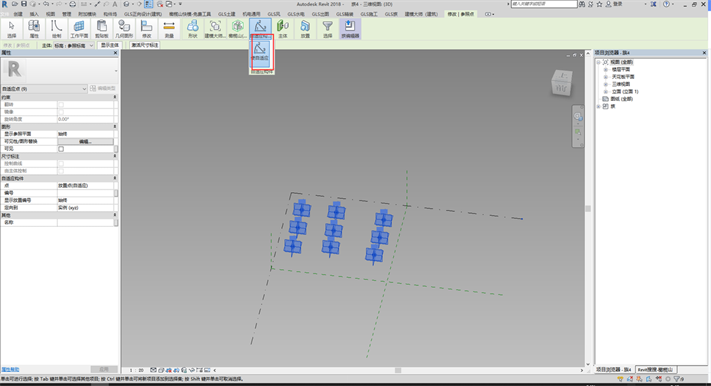Screen dimensions: 711x386
Task: Click the 应用 apply button
Action: [x=104, y=370]
